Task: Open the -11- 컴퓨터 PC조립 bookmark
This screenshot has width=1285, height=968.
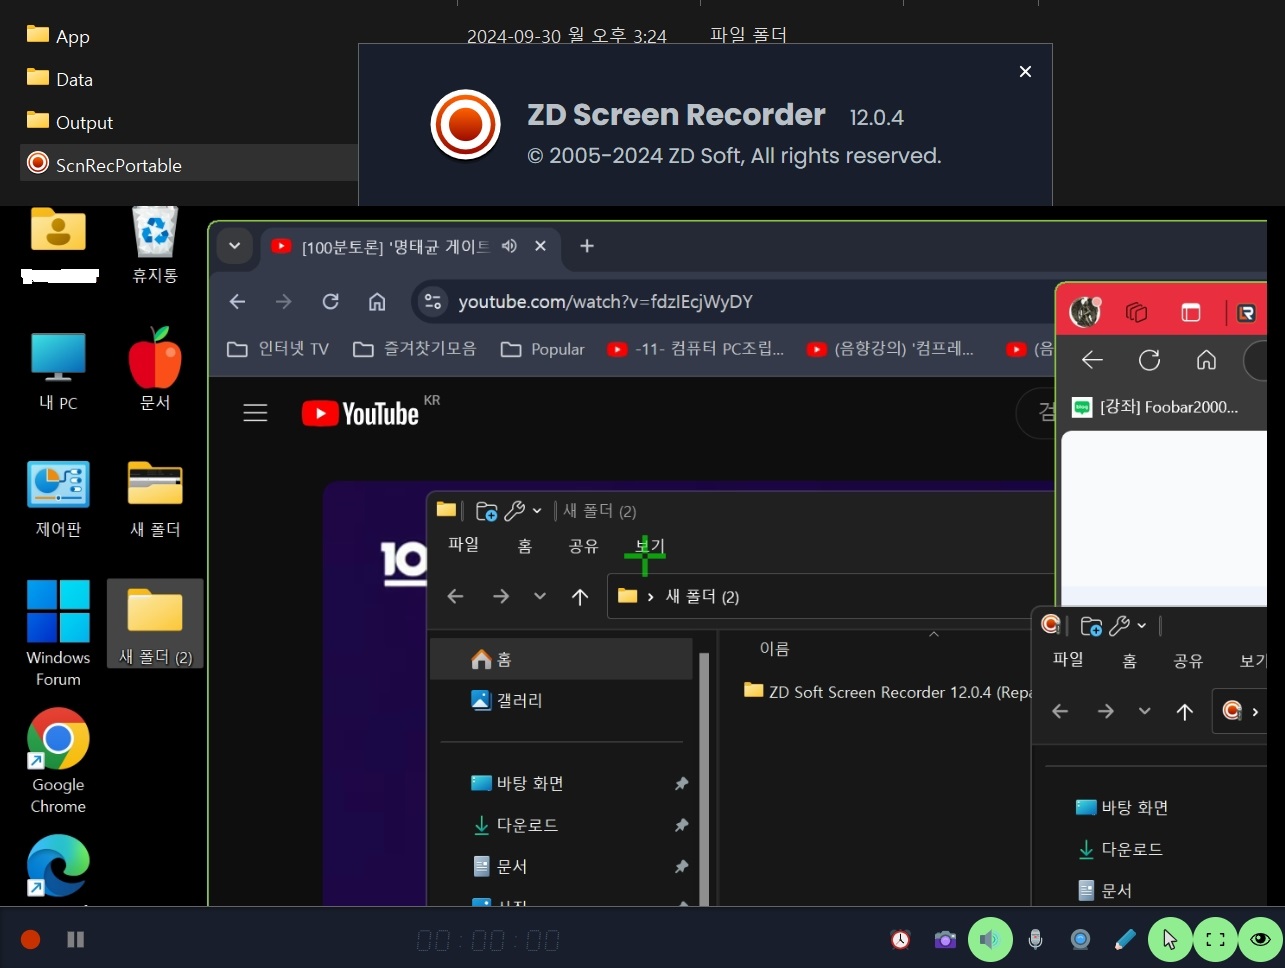Action: pos(696,349)
